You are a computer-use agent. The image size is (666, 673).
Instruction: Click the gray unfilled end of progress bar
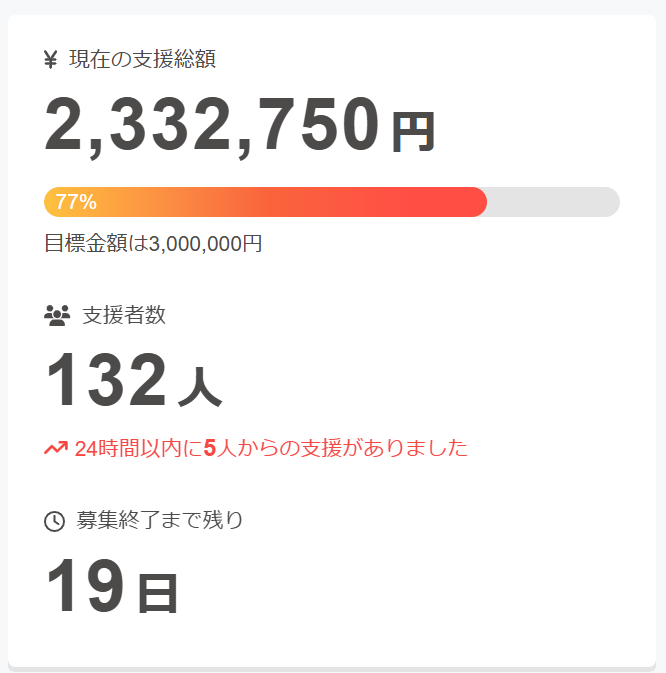(x=554, y=202)
